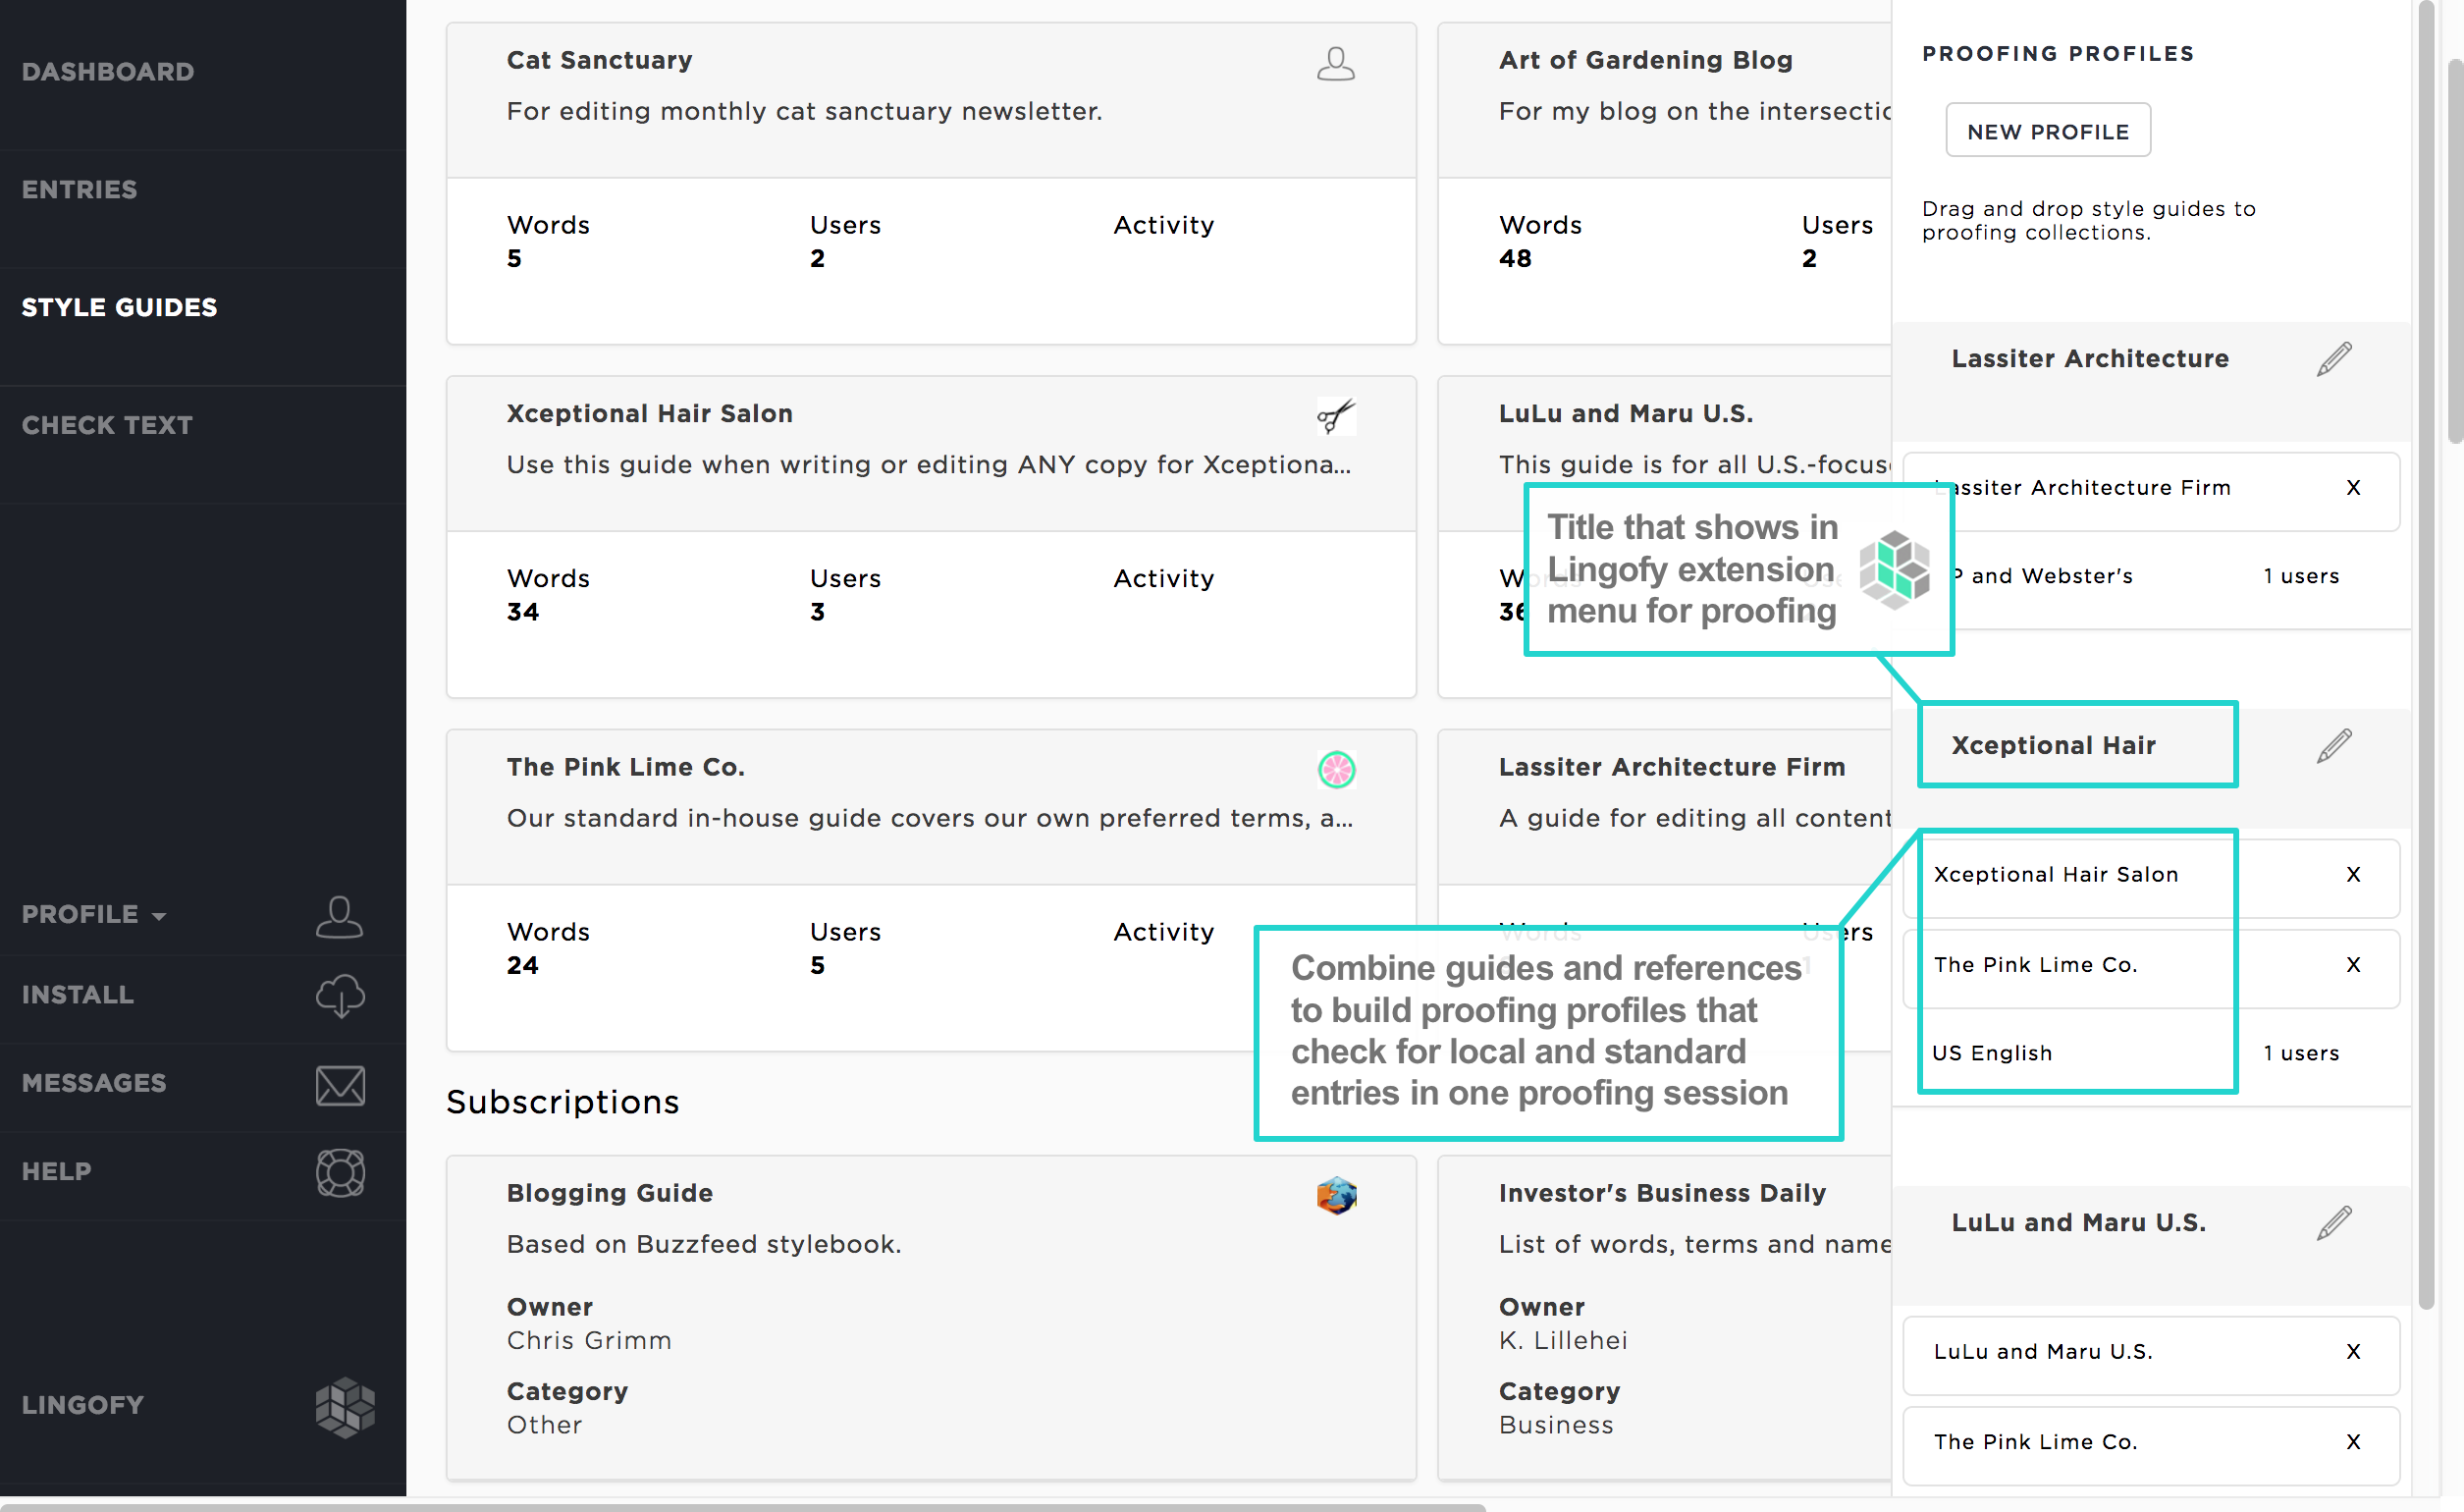Viewport: 2464px width, 1512px height.
Task: Click the Subscriptions heading
Action: tap(562, 1102)
